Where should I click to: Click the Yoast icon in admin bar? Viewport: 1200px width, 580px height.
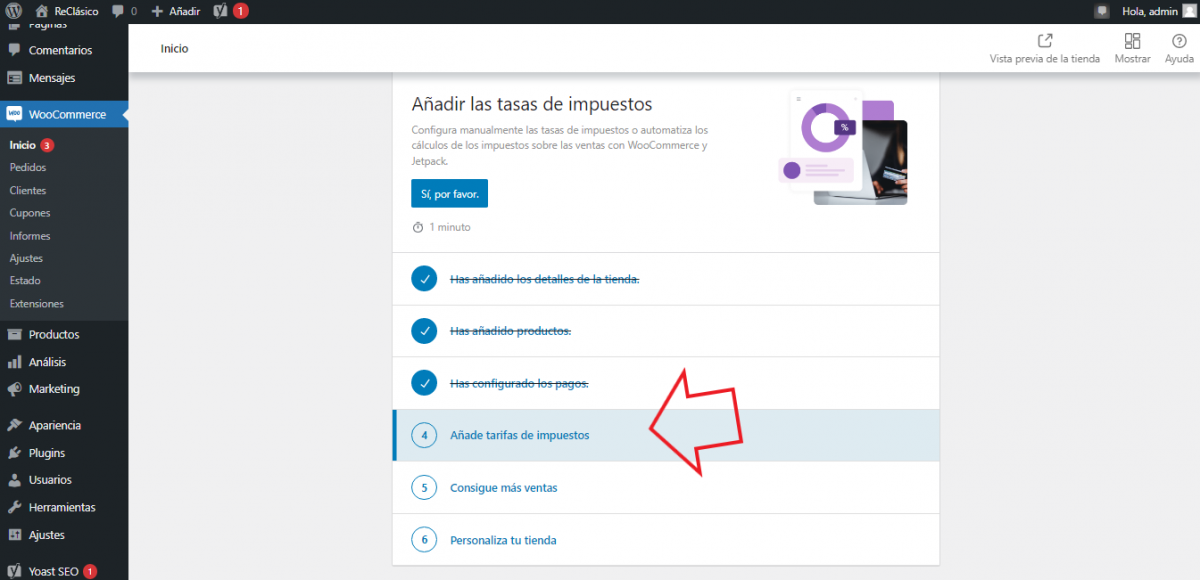point(220,11)
